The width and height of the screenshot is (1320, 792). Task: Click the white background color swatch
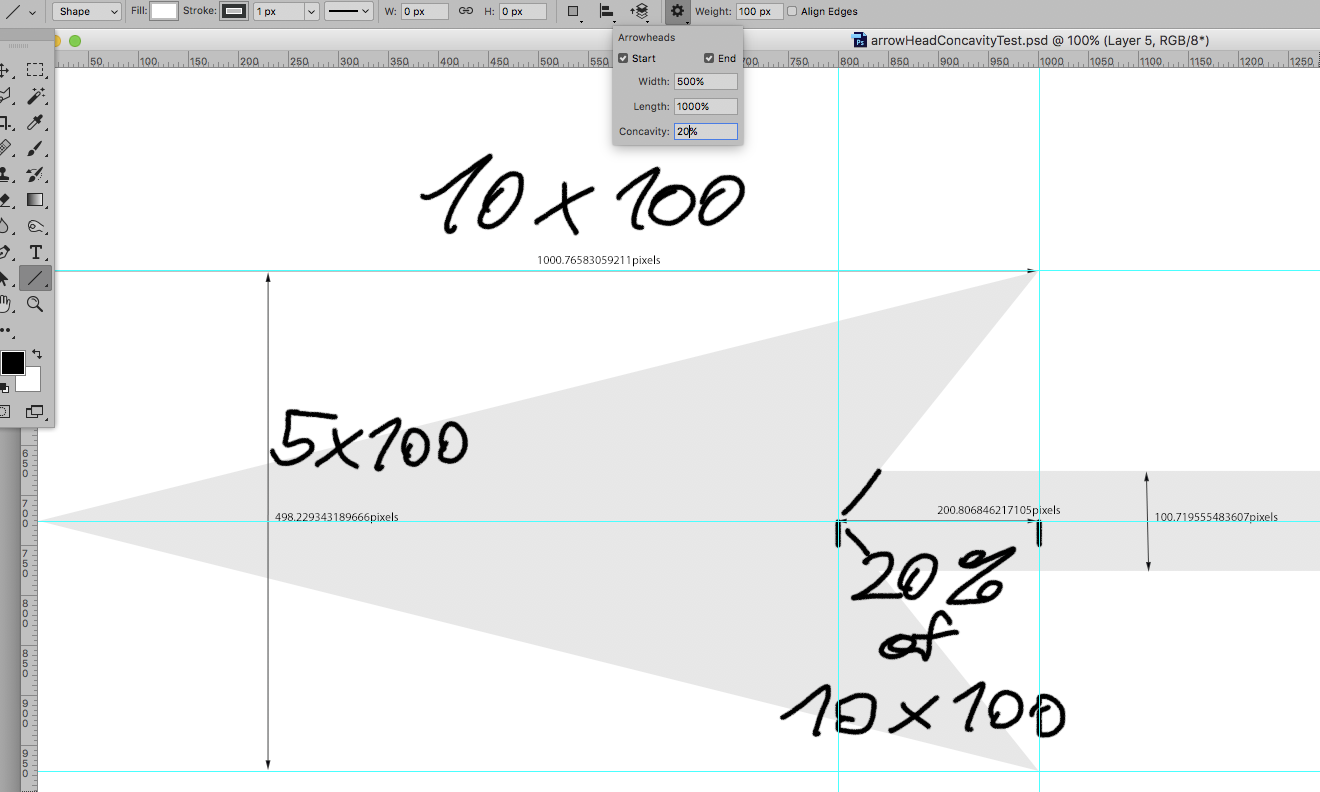[x=30, y=381]
